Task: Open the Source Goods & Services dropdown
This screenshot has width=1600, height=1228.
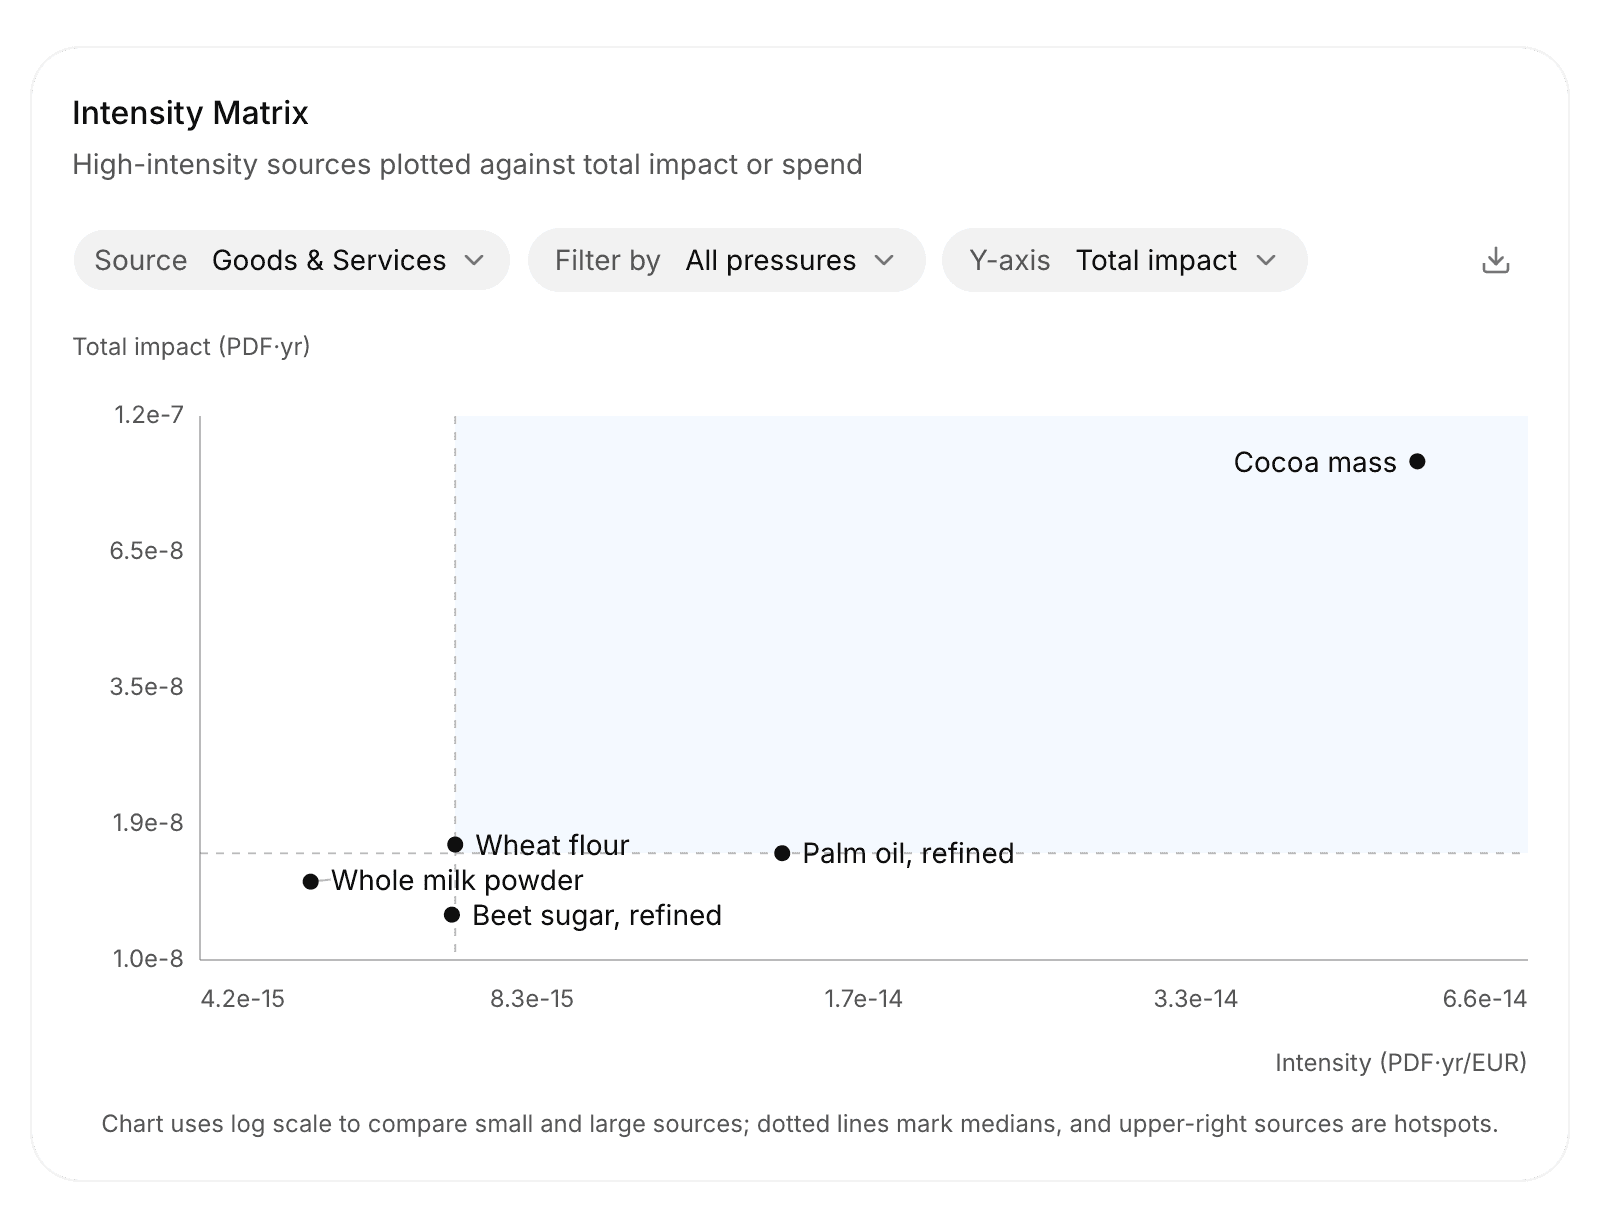Action: tap(291, 261)
